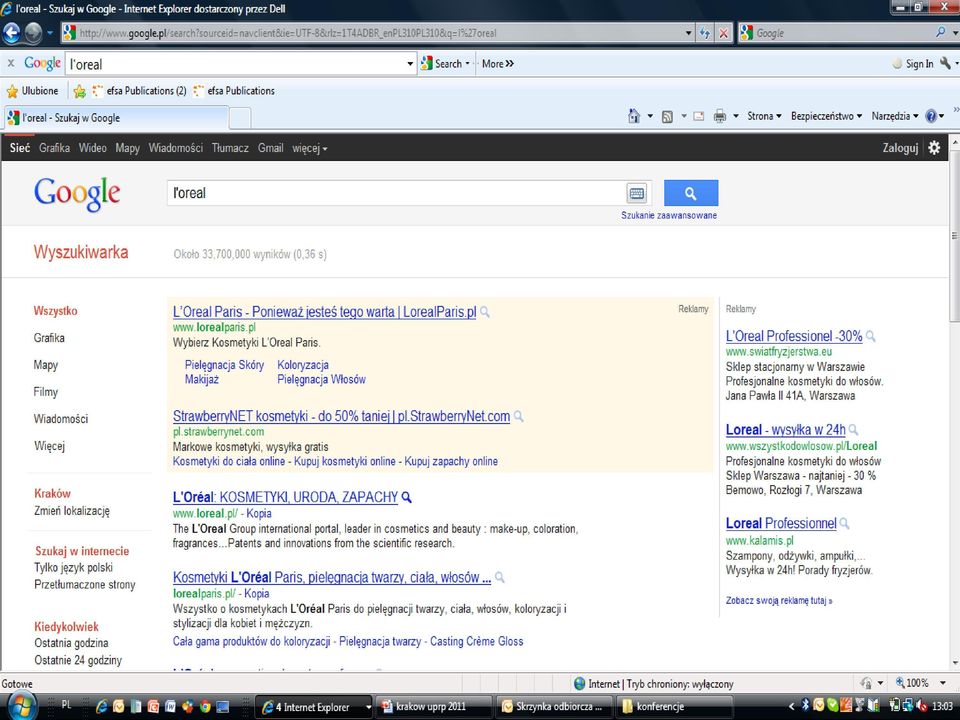This screenshot has width=960, height=720.
Task: Click the efsa Publications (2) favorite
Action: [x=140, y=91]
